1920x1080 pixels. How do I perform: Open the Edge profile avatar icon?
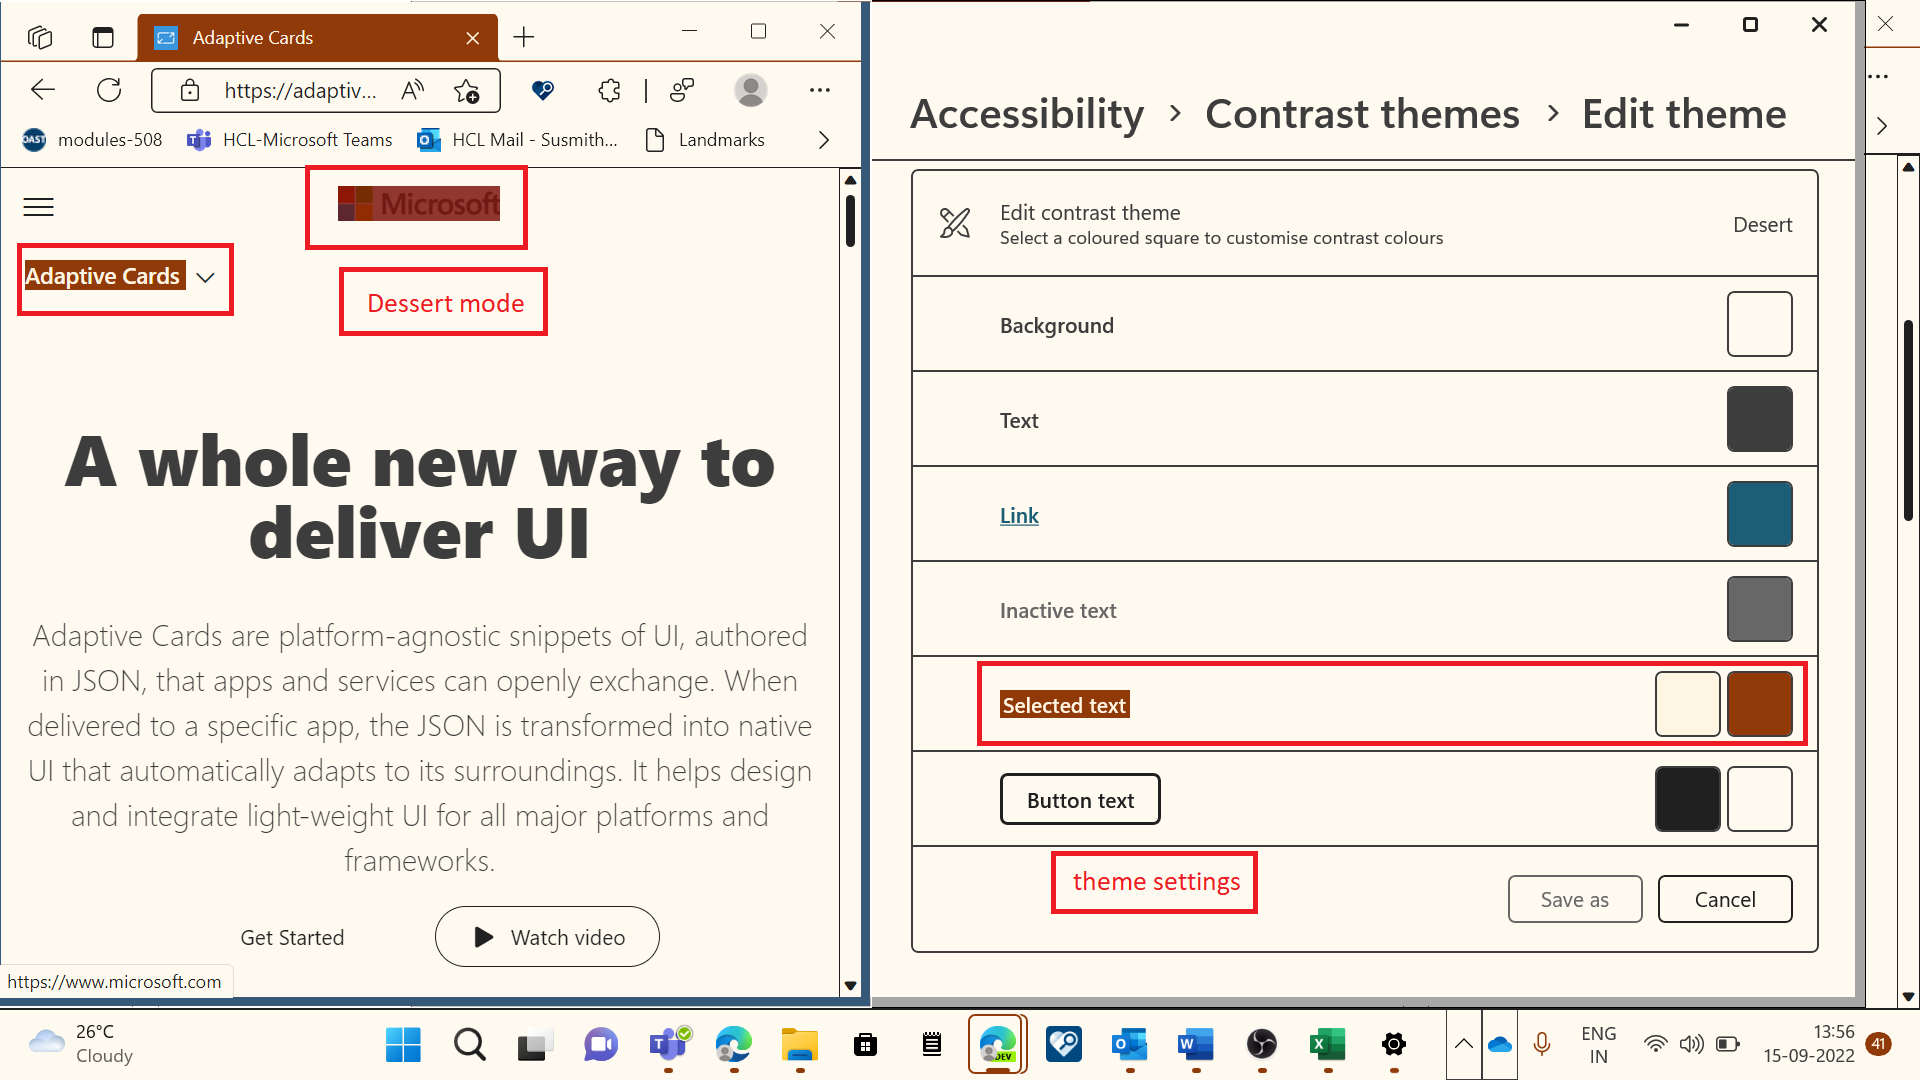[x=750, y=90]
